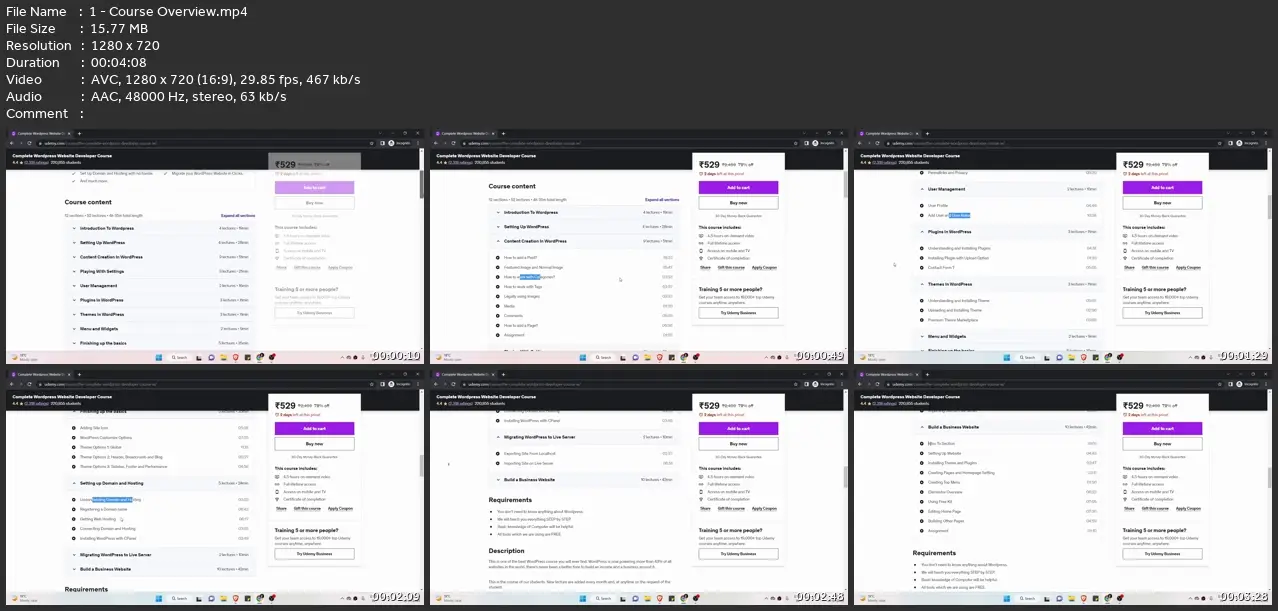The width and height of the screenshot is (1278, 611).
Task: Click 'Share' in the 00:02:48 frame
Action: click(x=705, y=508)
